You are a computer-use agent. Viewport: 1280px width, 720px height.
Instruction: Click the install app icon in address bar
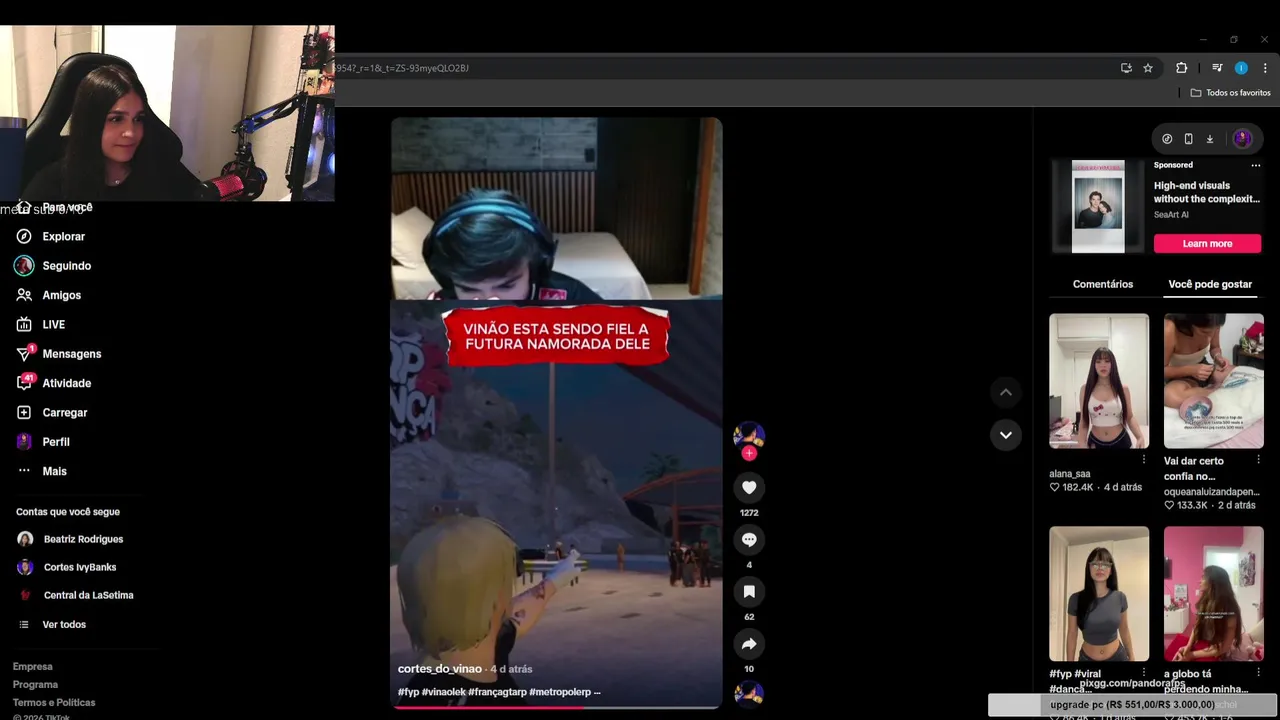point(1126,68)
